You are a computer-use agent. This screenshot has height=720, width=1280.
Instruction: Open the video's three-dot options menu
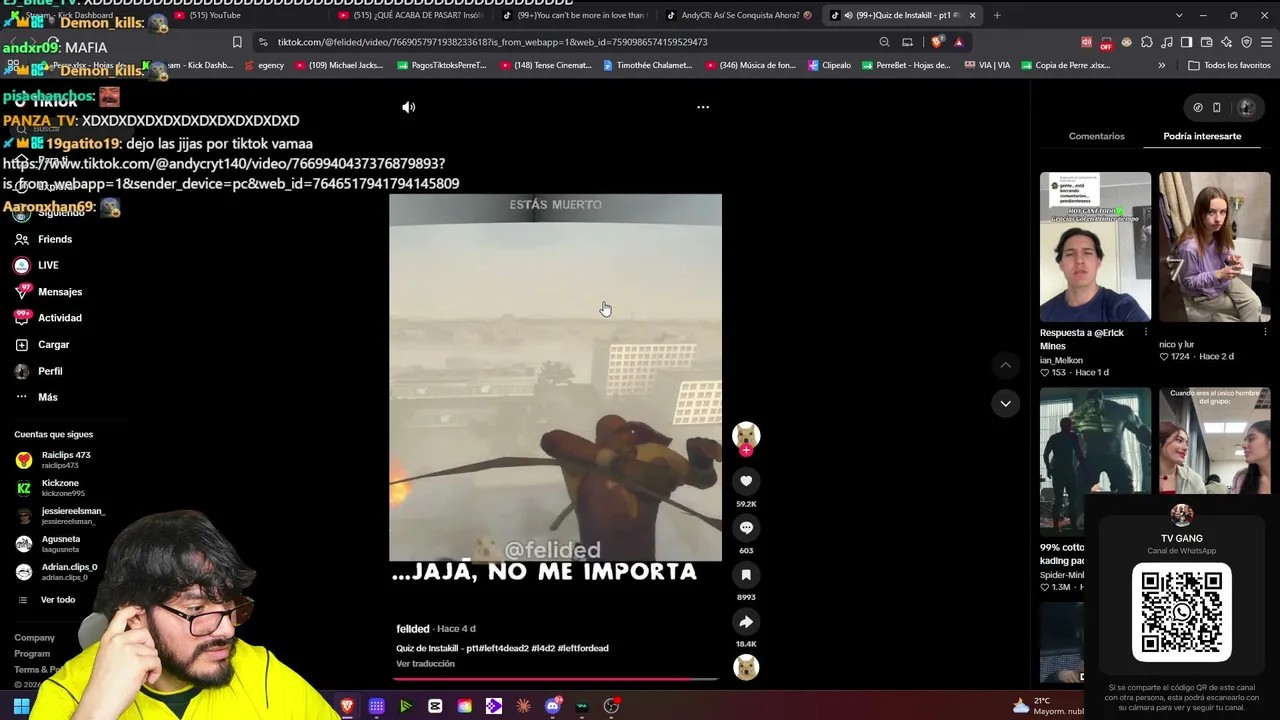703,107
